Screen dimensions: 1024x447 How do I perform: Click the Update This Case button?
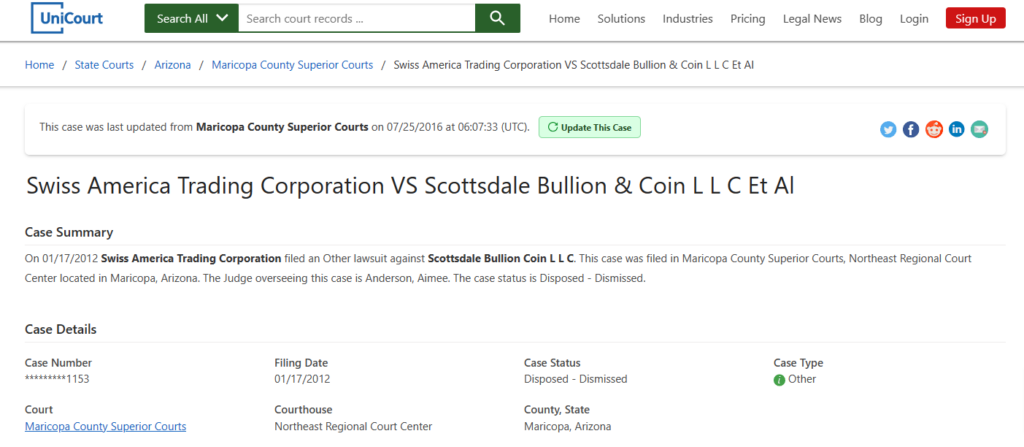(590, 127)
